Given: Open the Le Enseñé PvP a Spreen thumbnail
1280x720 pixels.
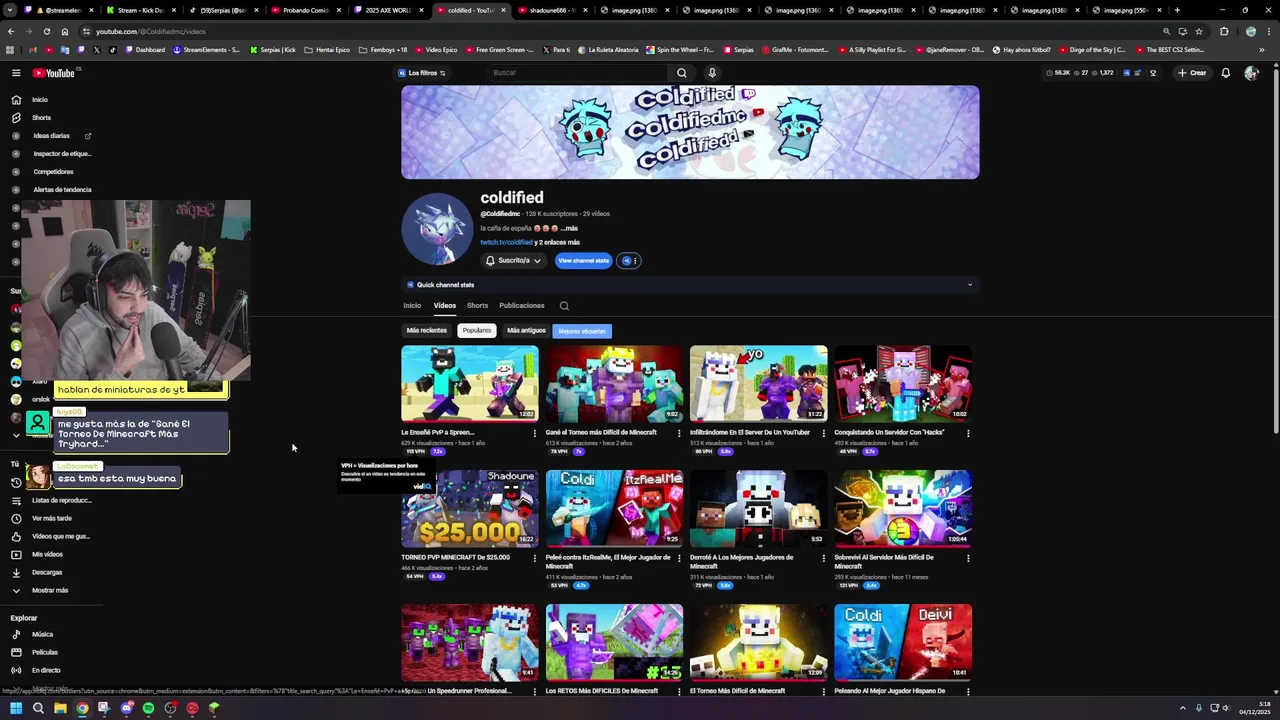Looking at the screenshot, I should [470, 384].
